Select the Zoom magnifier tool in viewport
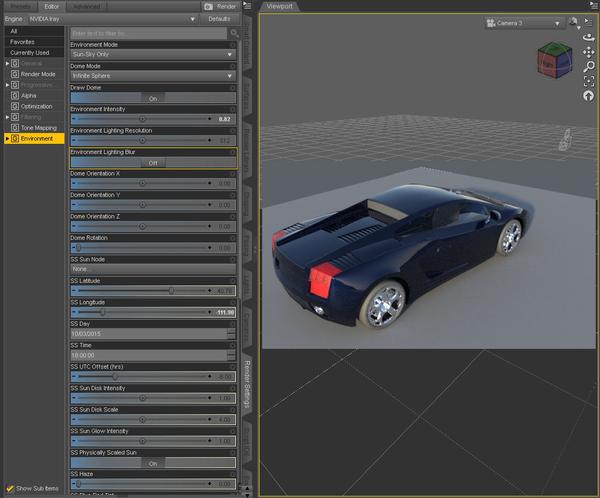Viewport: 600px width, 498px height. 589,66
